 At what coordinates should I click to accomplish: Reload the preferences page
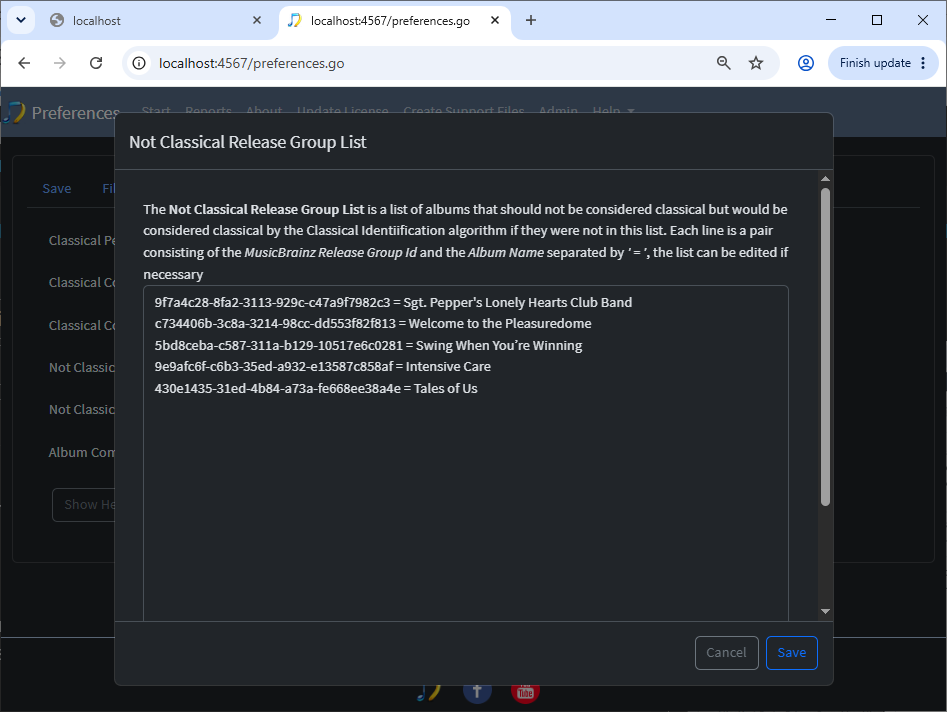96,63
